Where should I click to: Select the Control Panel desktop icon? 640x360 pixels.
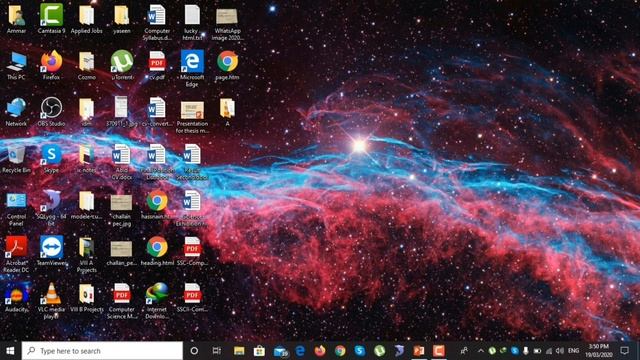tap(16, 208)
